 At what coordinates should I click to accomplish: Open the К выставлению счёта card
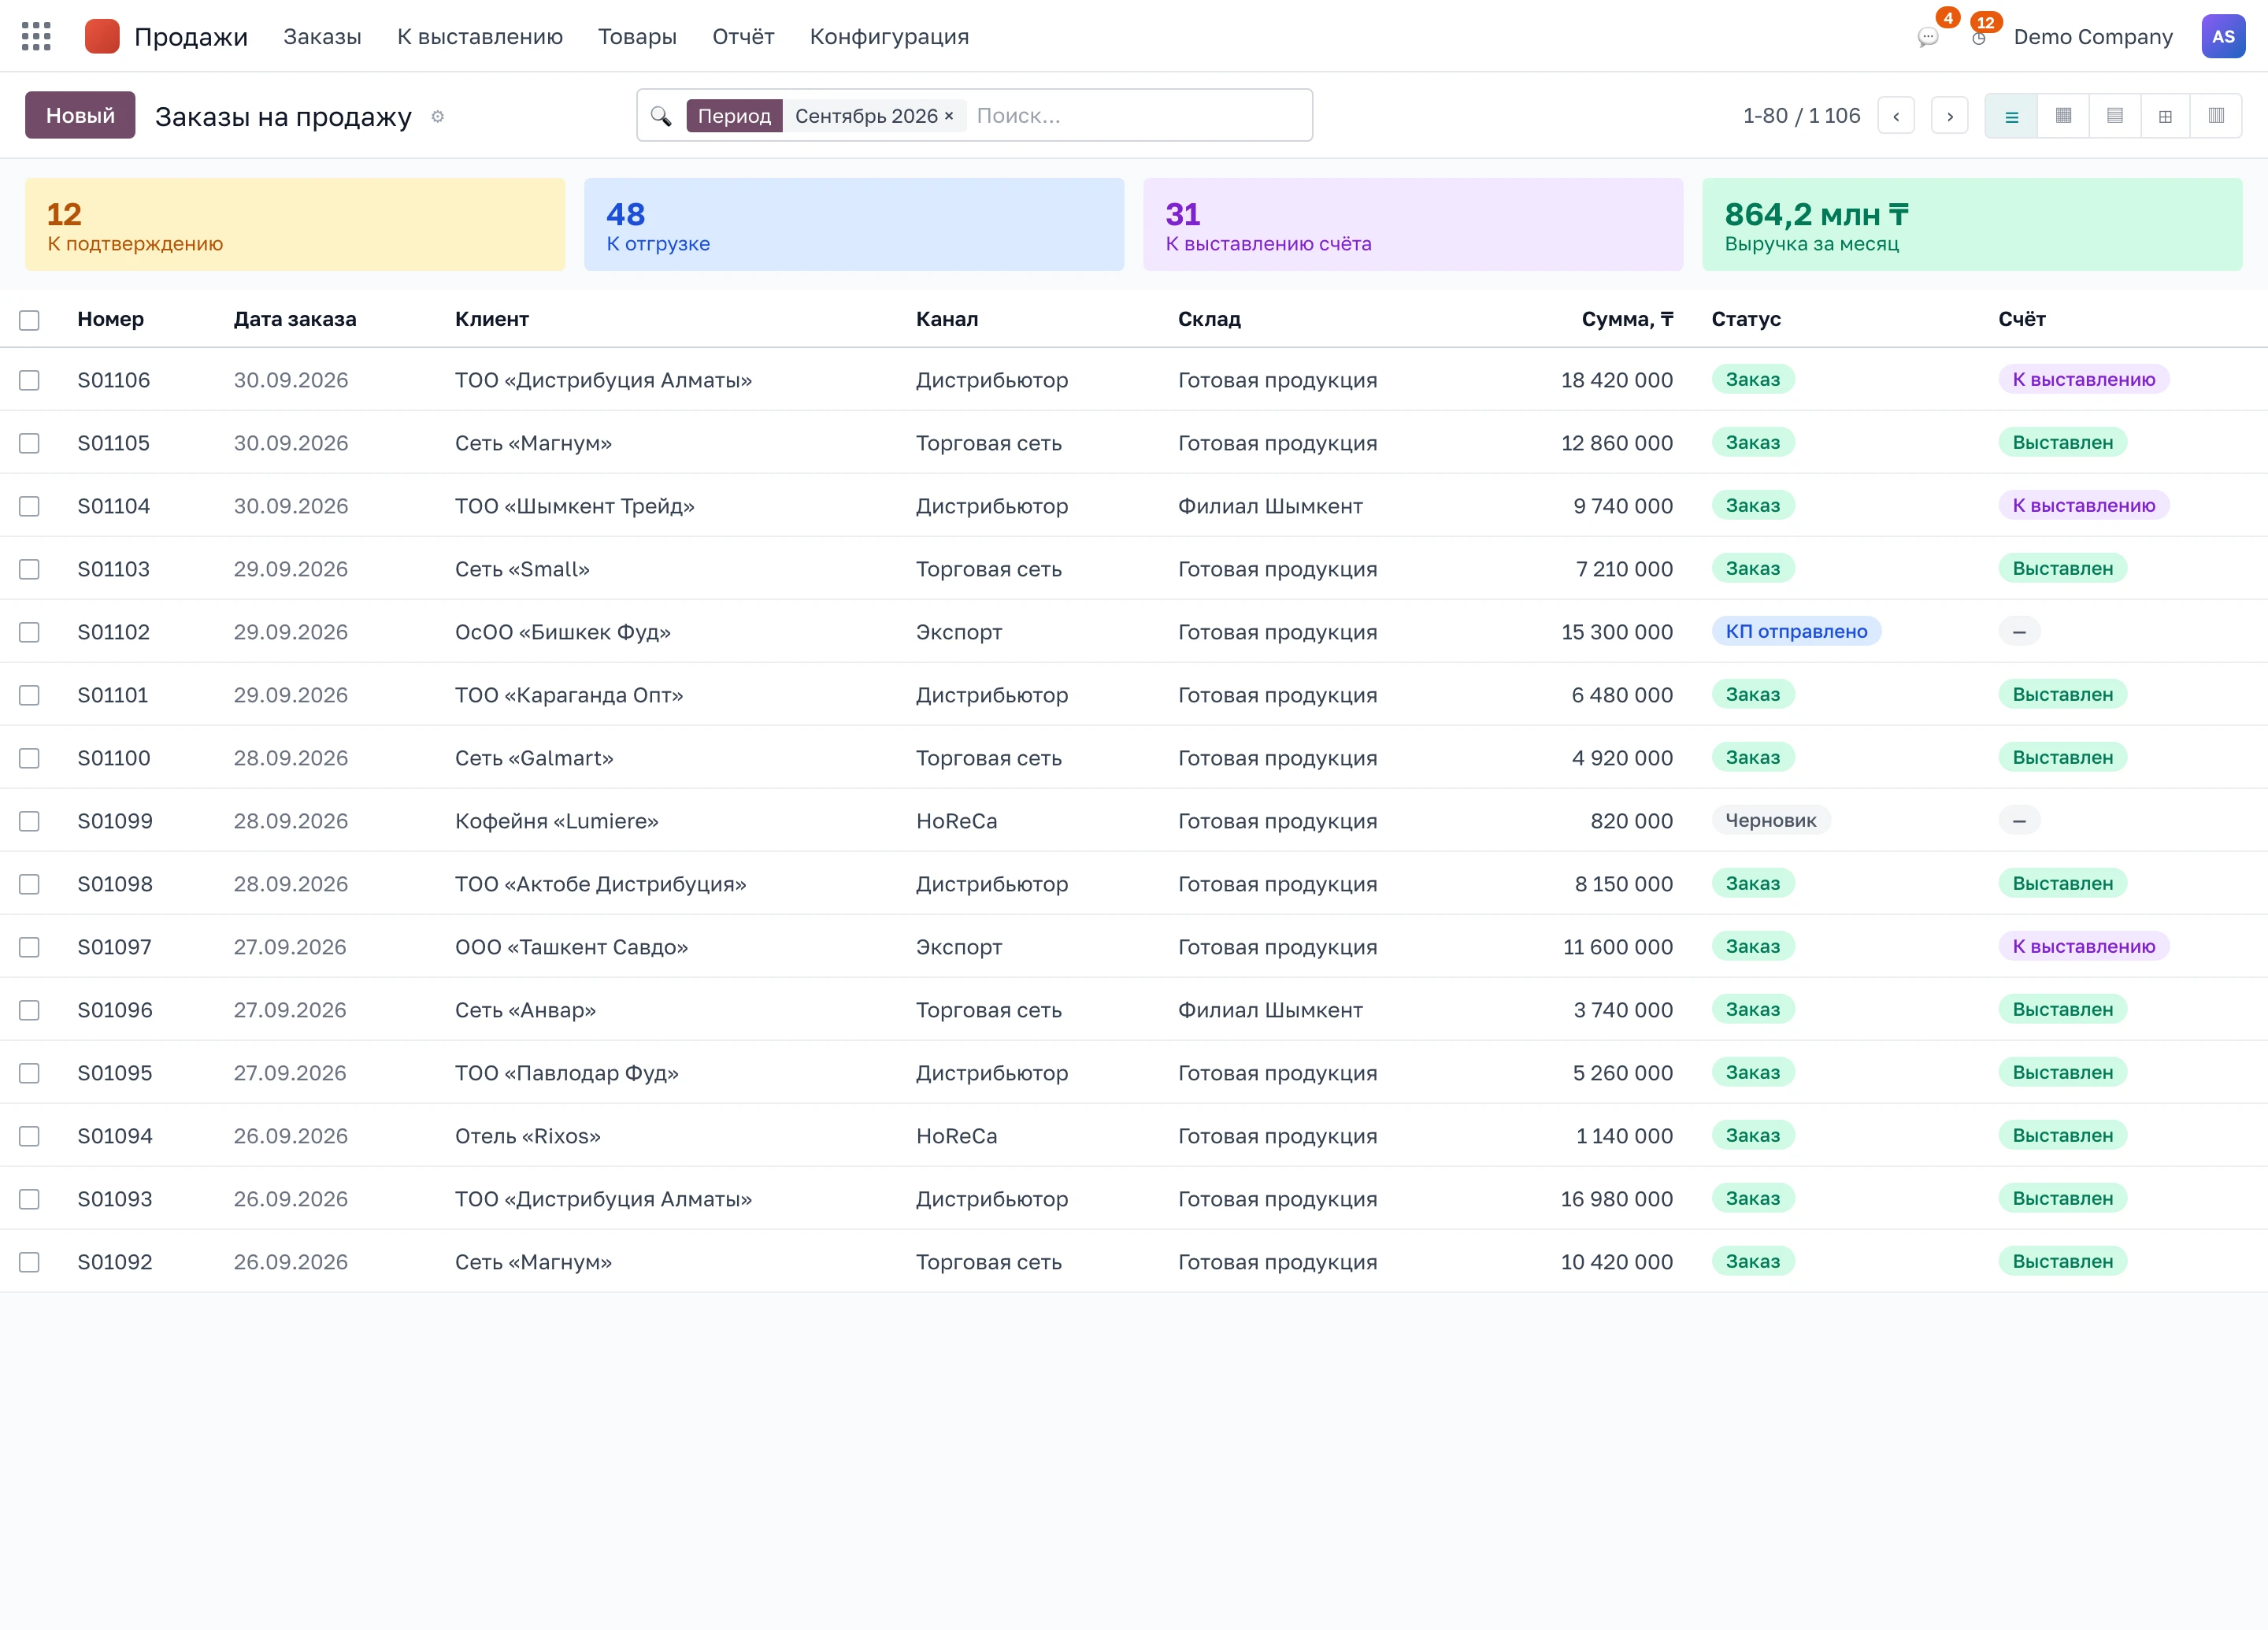click(x=1413, y=225)
